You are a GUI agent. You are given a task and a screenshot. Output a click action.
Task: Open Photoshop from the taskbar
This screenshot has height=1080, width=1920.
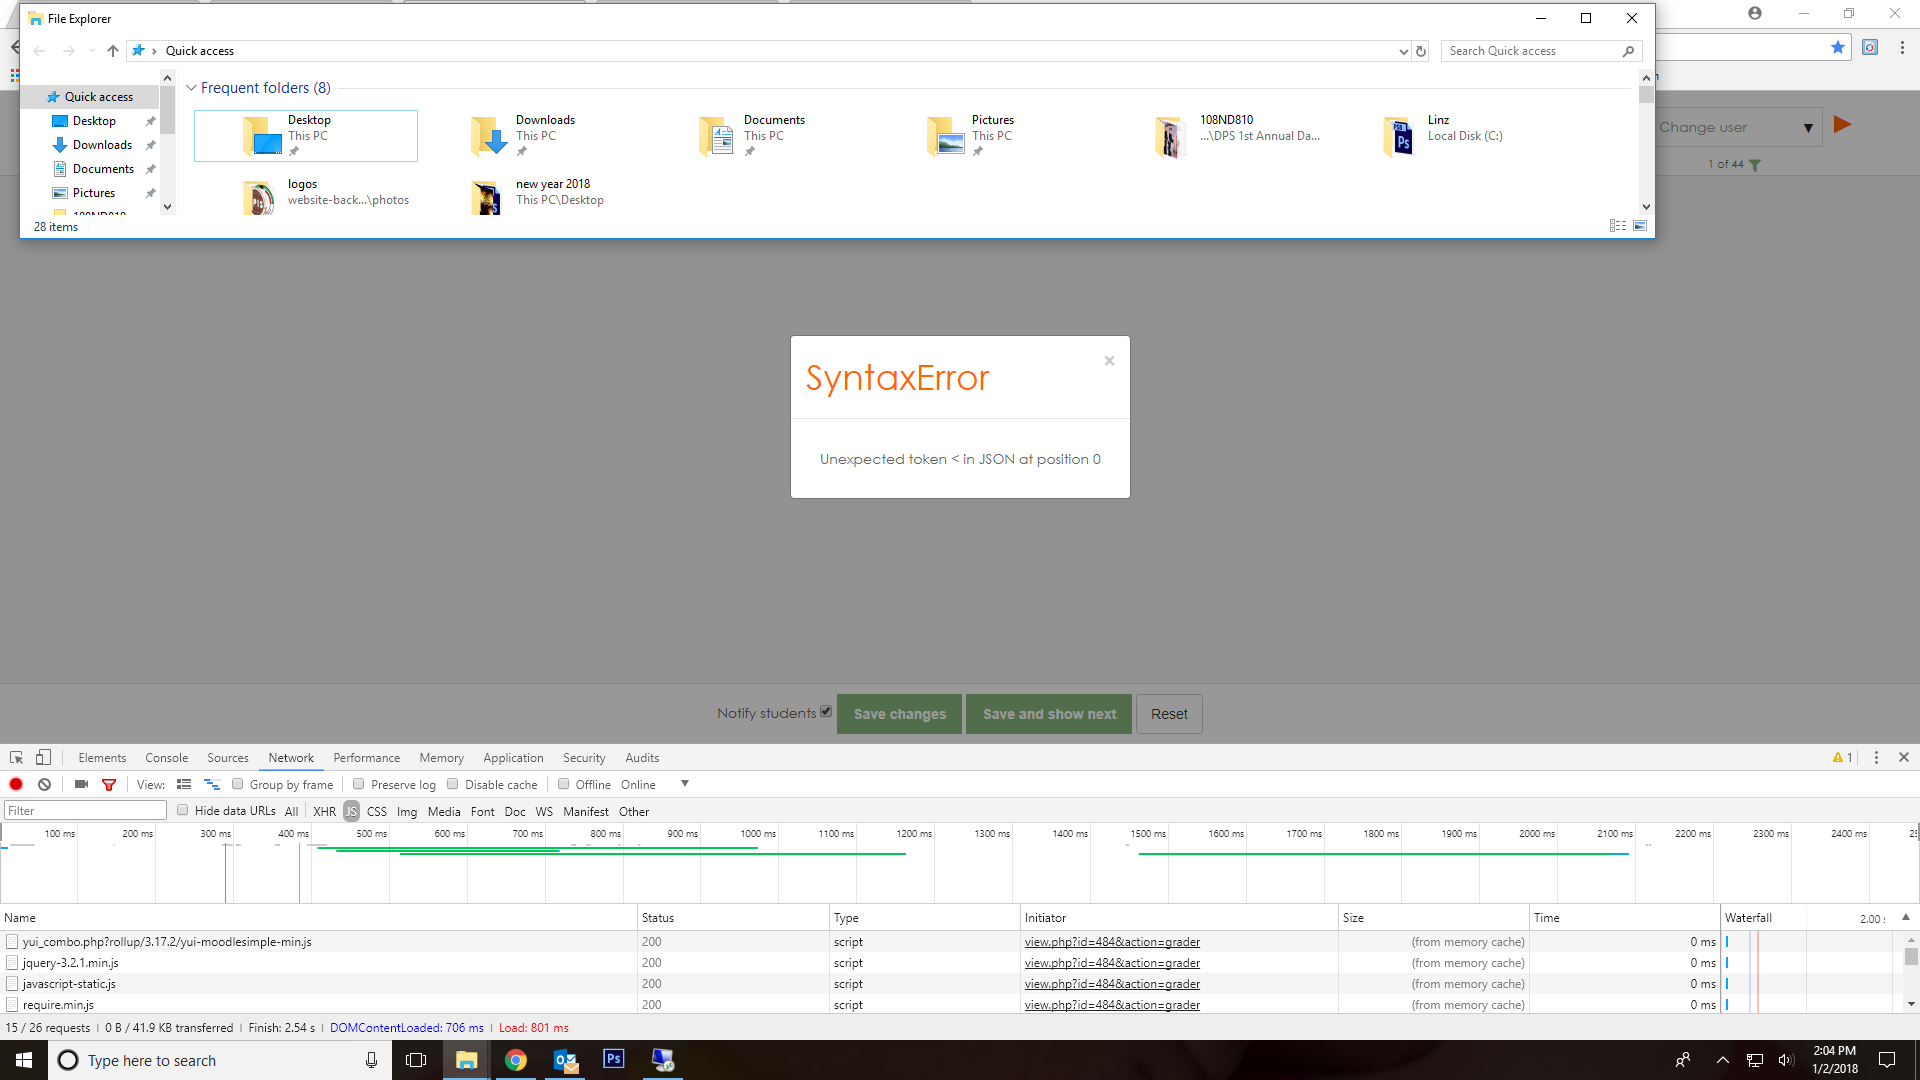point(614,1060)
